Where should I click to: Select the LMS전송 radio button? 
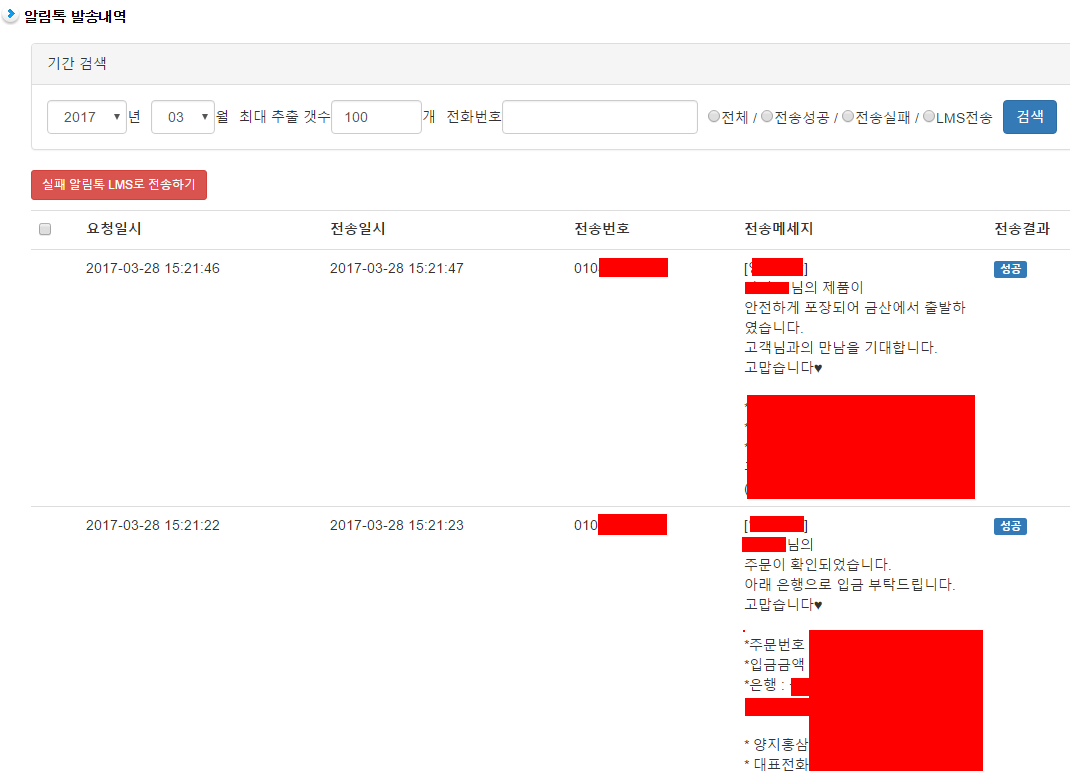click(x=929, y=117)
